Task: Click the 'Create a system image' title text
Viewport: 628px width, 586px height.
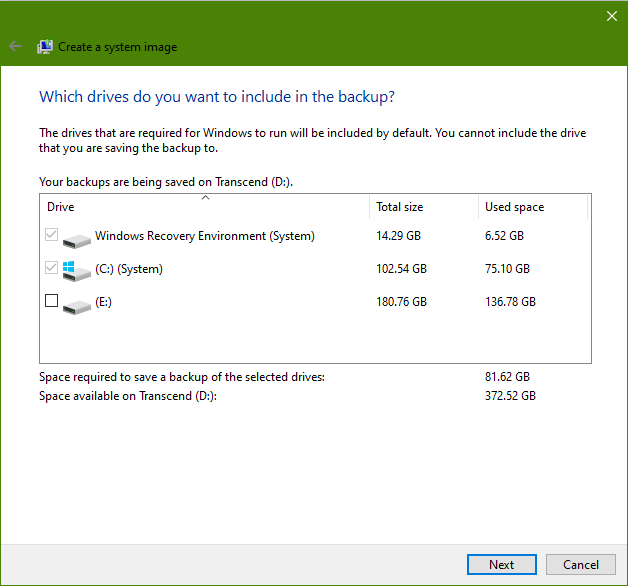Action: point(118,47)
